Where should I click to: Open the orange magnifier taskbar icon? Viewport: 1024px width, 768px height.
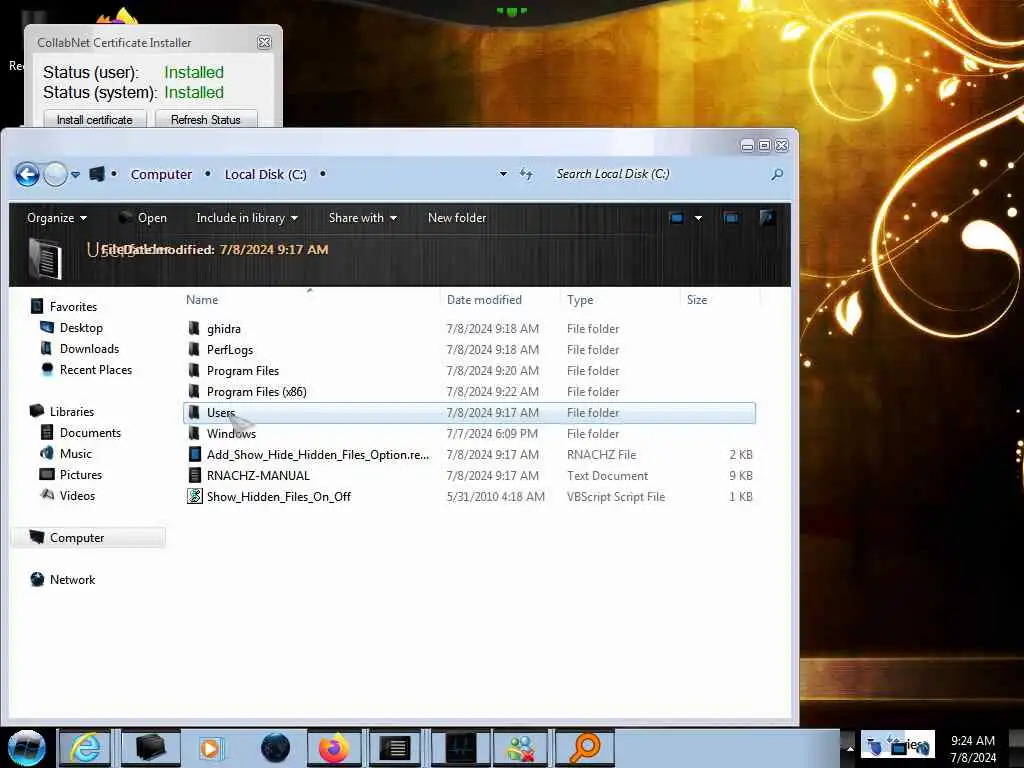click(x=585, y=748)
